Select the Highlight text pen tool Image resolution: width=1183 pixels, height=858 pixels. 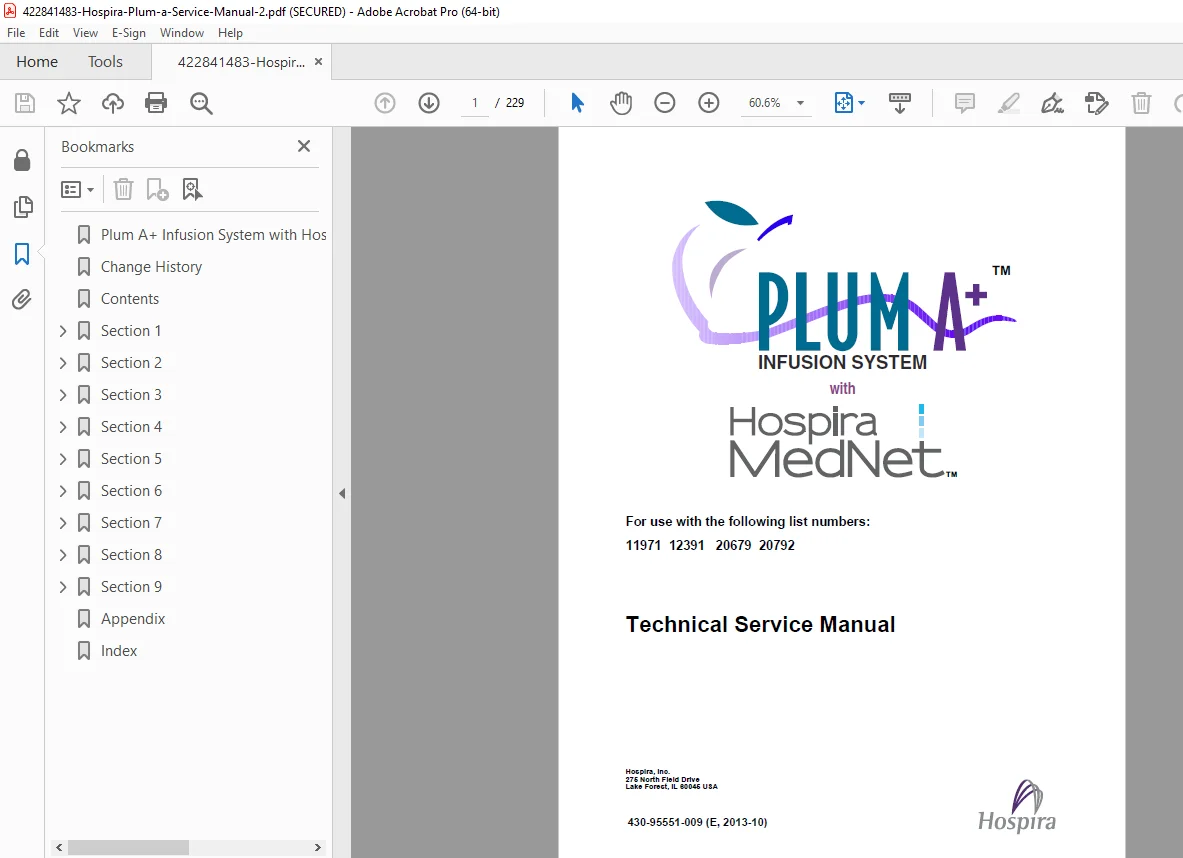[x=1009, y=103]
